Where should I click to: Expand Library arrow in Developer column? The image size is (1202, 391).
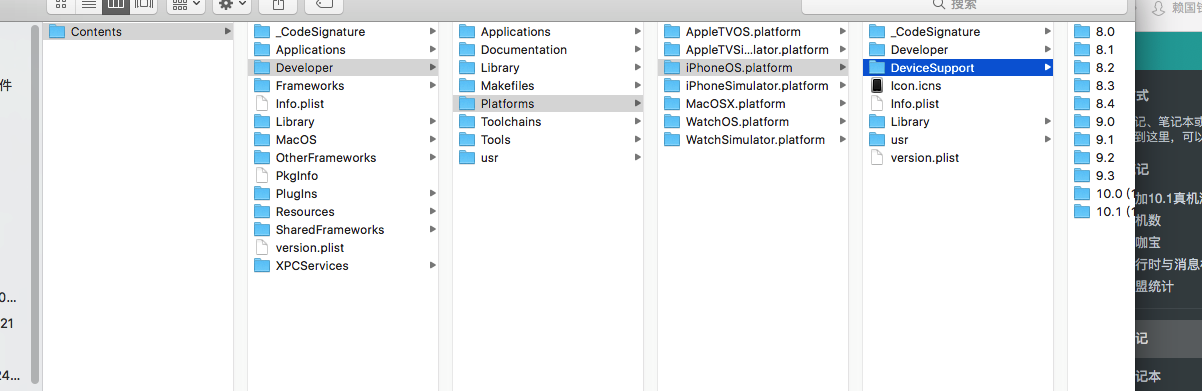pyautogui.click(x=638, y=68)
